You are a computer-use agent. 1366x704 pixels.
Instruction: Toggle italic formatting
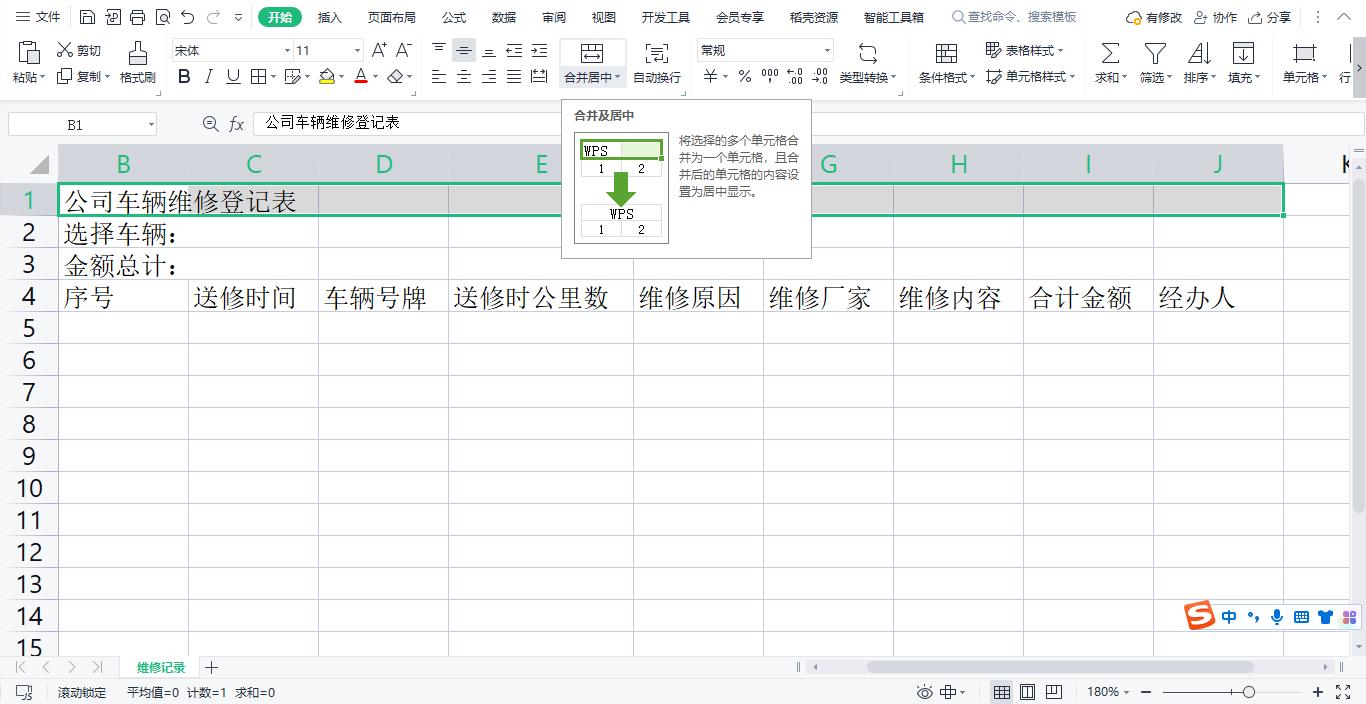pyautogui.click(x=208, y=76)
